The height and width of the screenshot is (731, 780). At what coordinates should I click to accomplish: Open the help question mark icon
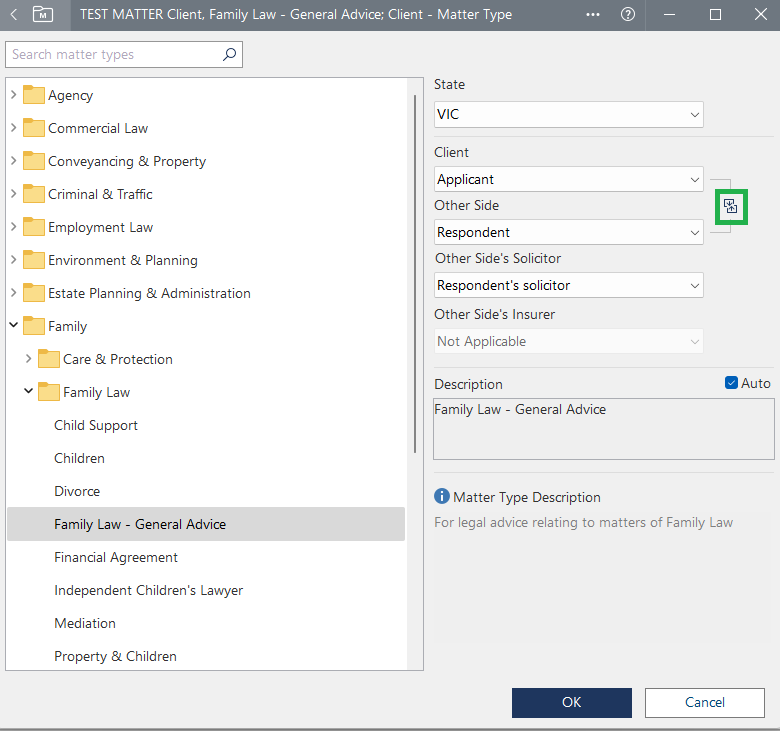pos(628,15)
